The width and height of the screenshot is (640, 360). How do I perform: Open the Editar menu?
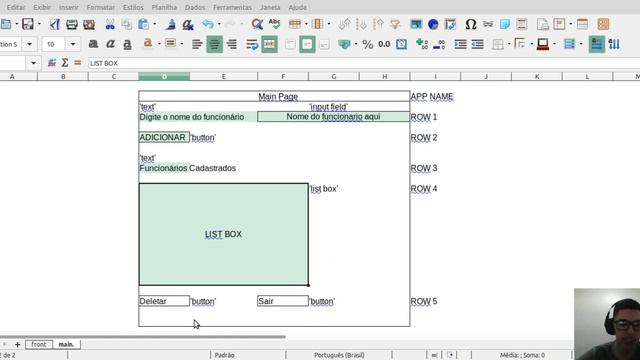[16, 7]
